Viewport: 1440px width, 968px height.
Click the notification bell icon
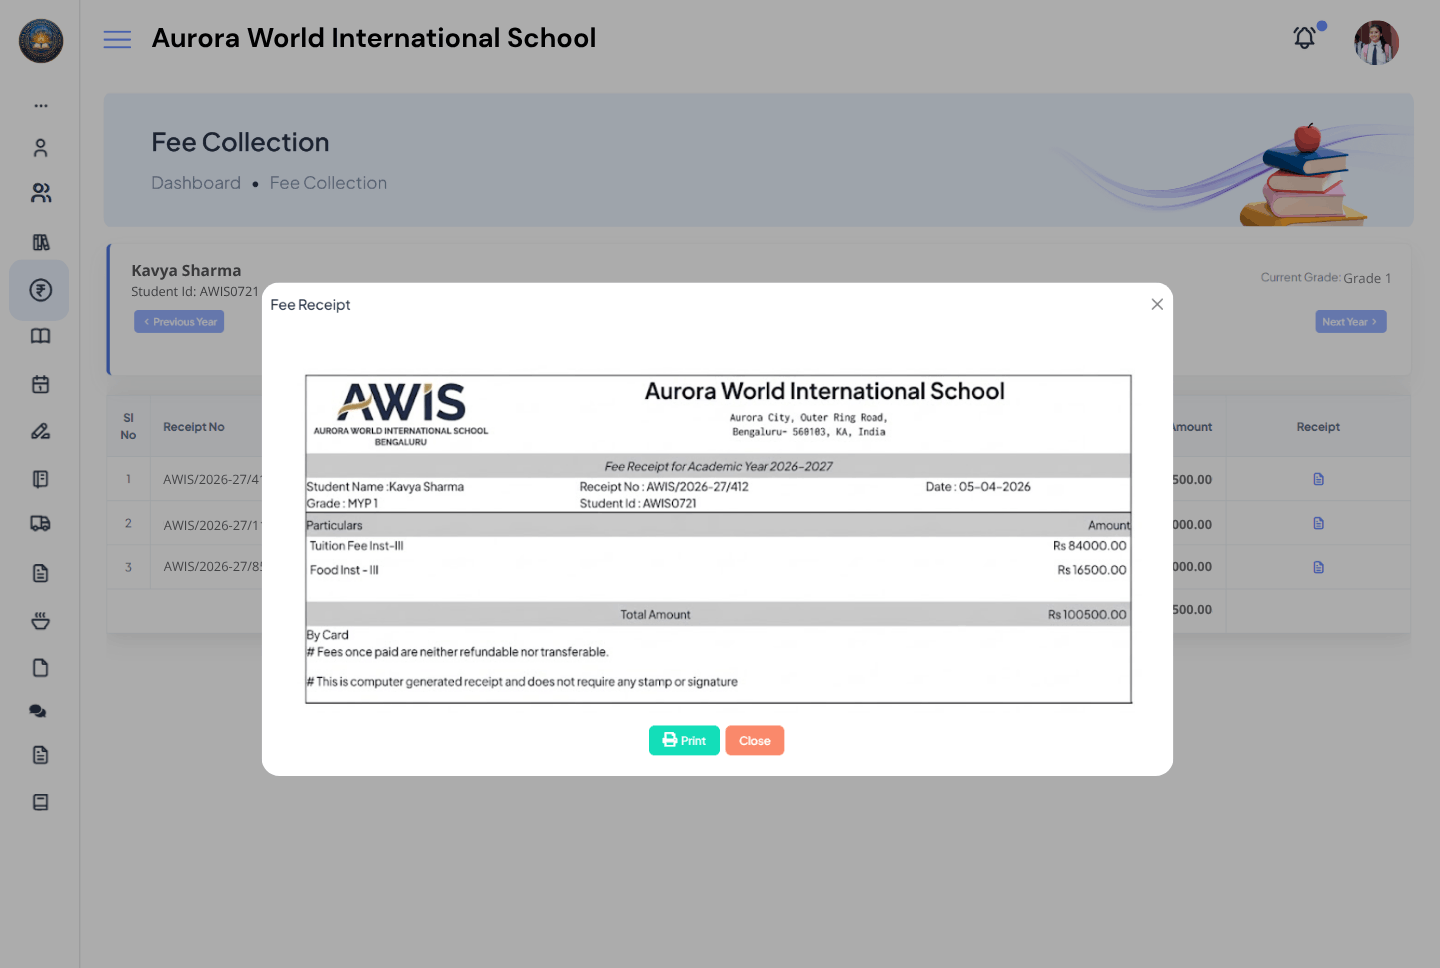[x=1304, y=37]
